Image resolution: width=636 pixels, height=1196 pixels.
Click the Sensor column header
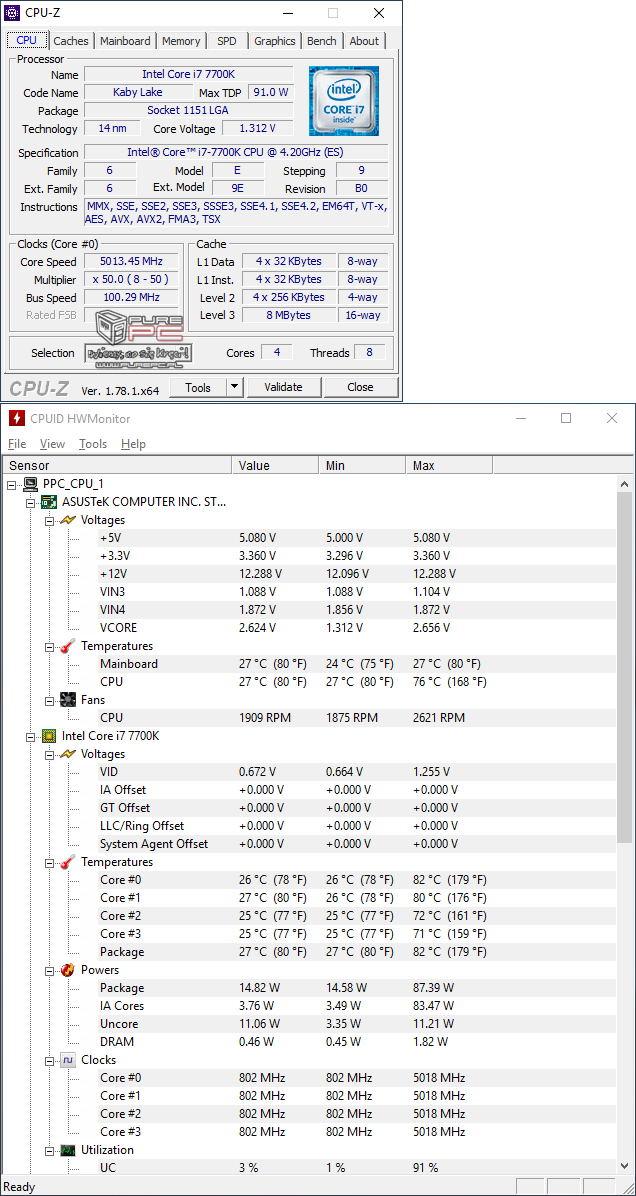tap(117, 465)
